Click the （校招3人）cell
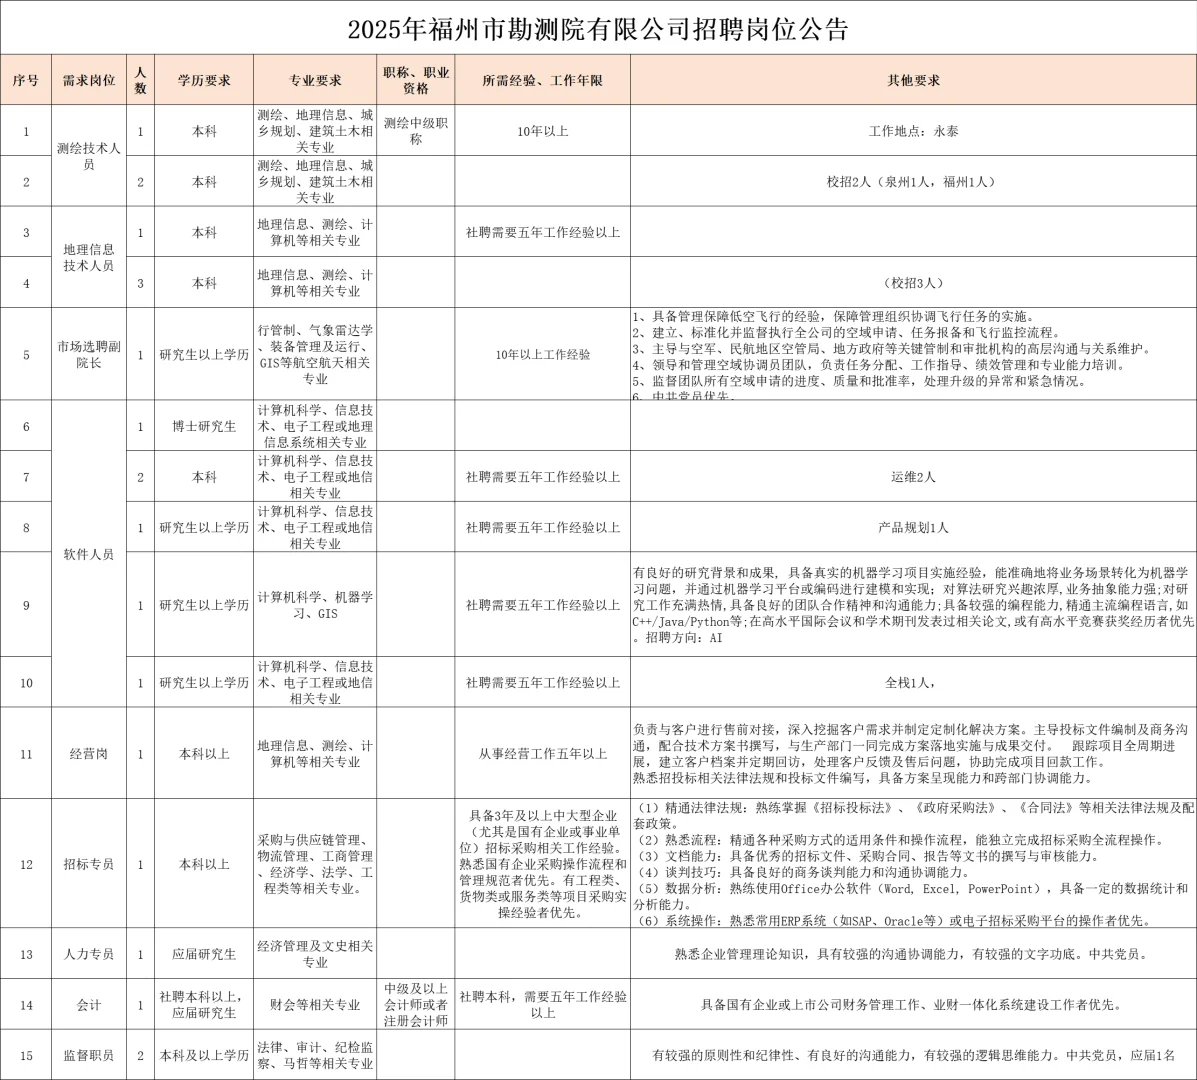This screenshot has height=1080, width=1197. (x=913, y=282)
